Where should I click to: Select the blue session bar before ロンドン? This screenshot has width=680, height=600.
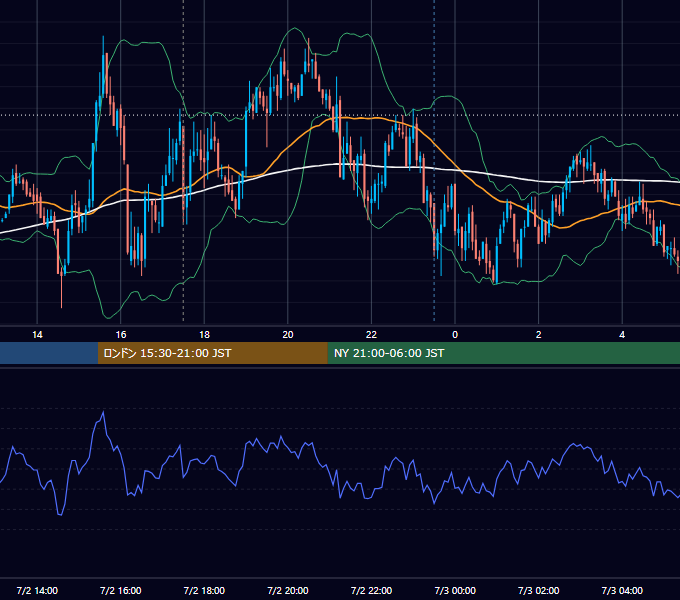click(49, 353)
